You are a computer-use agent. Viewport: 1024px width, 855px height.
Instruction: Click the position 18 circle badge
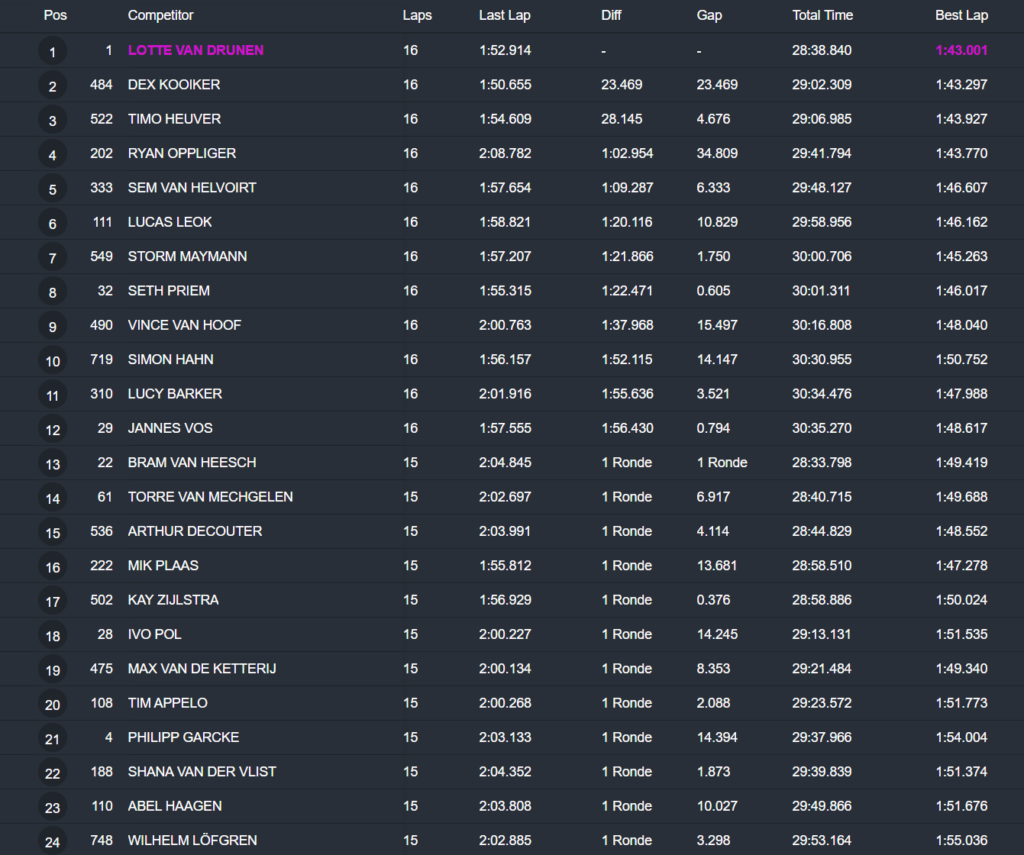(x=52, y=636)
